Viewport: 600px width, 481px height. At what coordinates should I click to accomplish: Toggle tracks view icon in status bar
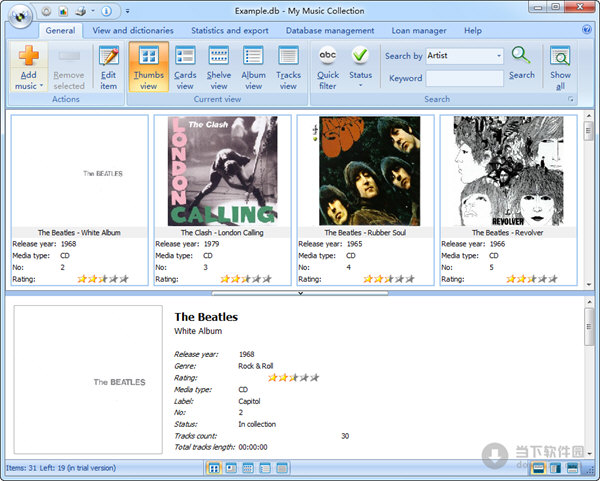coord(282,468)
